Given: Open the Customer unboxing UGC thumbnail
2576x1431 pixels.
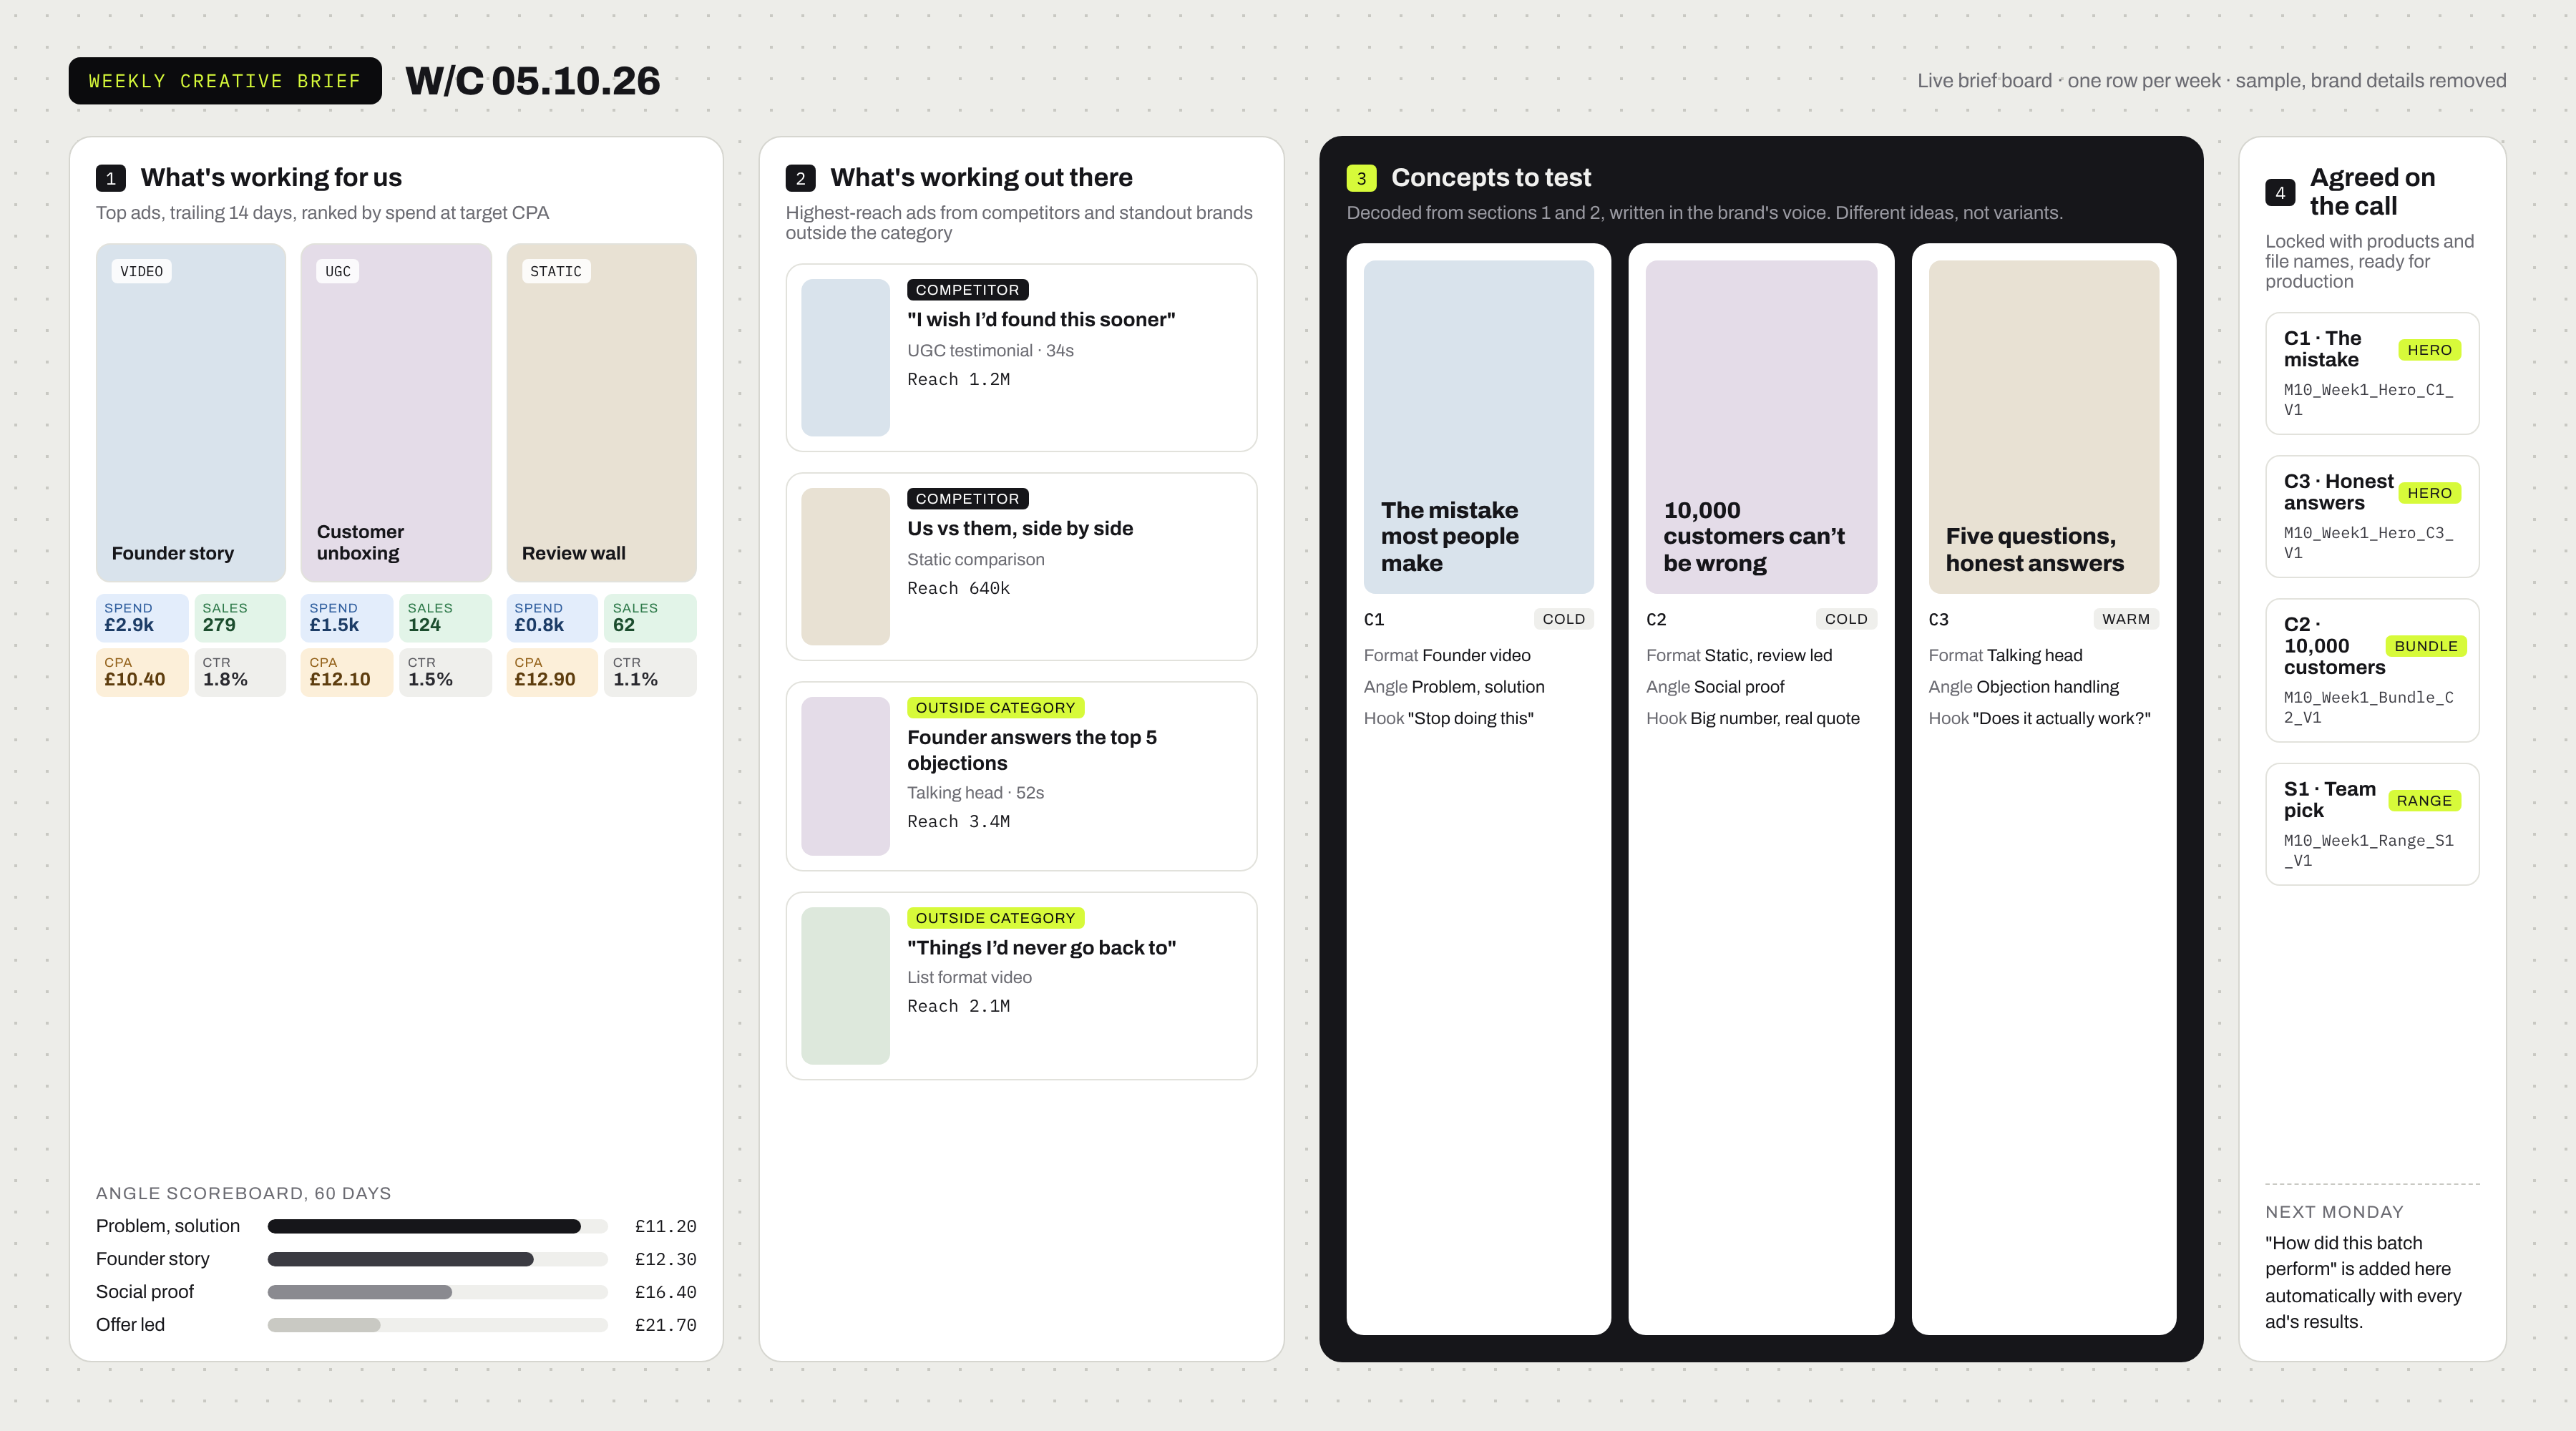Looking at the screenshot, I should click(396, 412).
